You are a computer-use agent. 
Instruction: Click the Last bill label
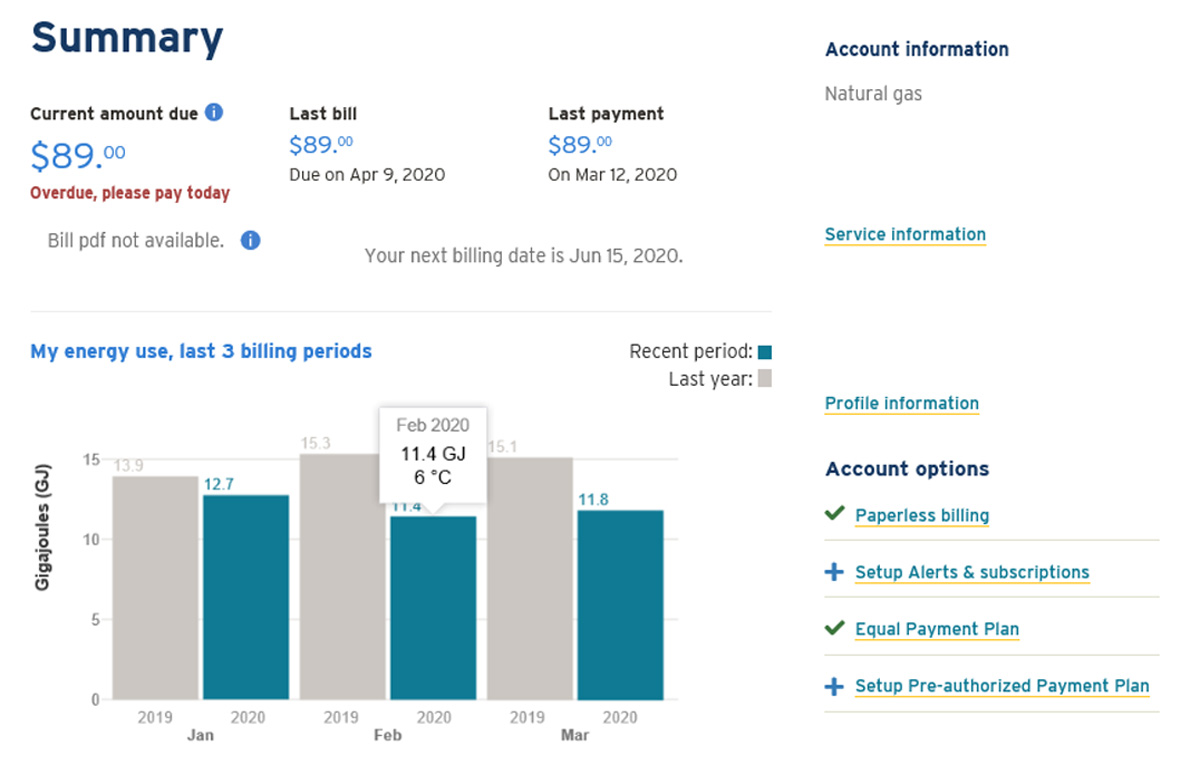pyautogui.click(x=323, y=114)
